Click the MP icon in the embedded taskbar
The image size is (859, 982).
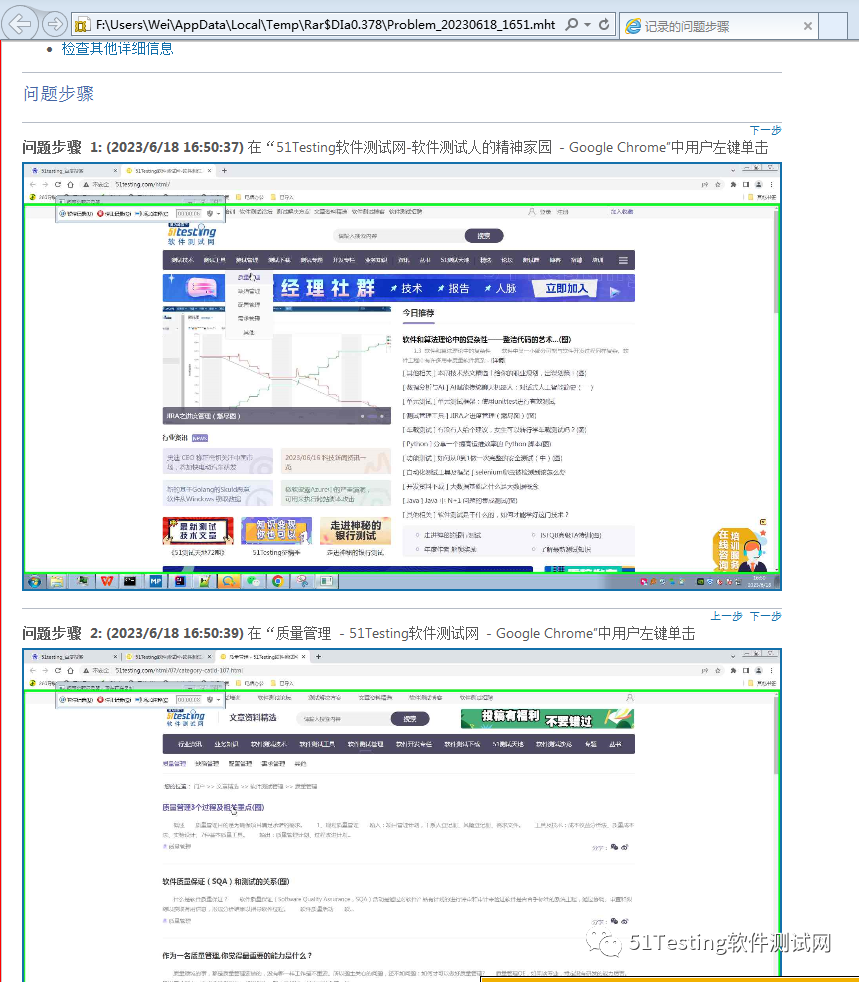point(154,581)
